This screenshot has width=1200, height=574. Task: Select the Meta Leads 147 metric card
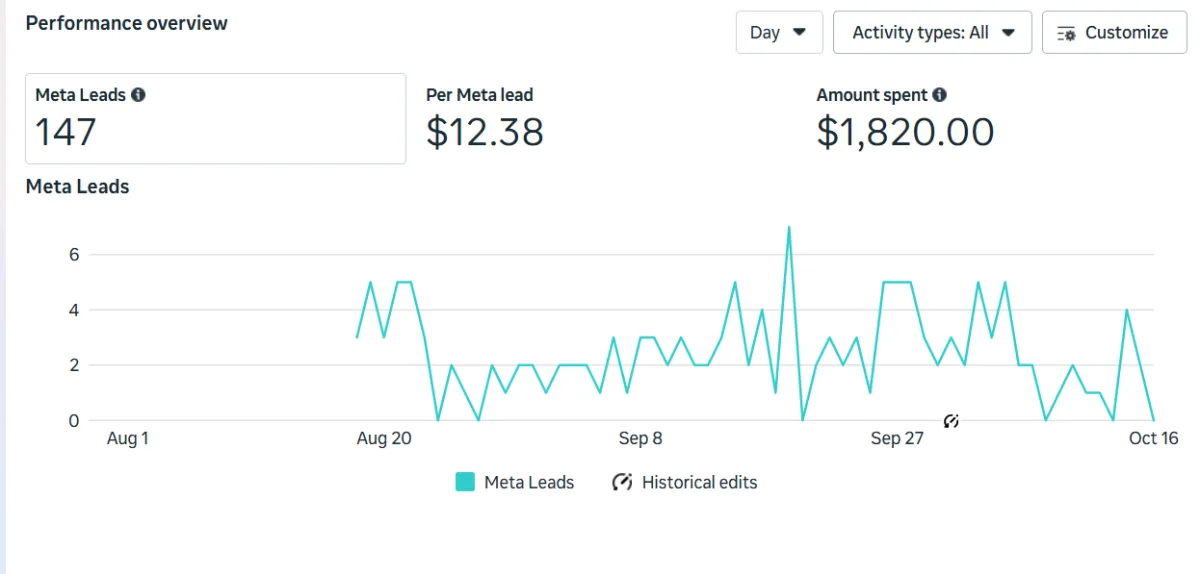click(x=215, y=118)
